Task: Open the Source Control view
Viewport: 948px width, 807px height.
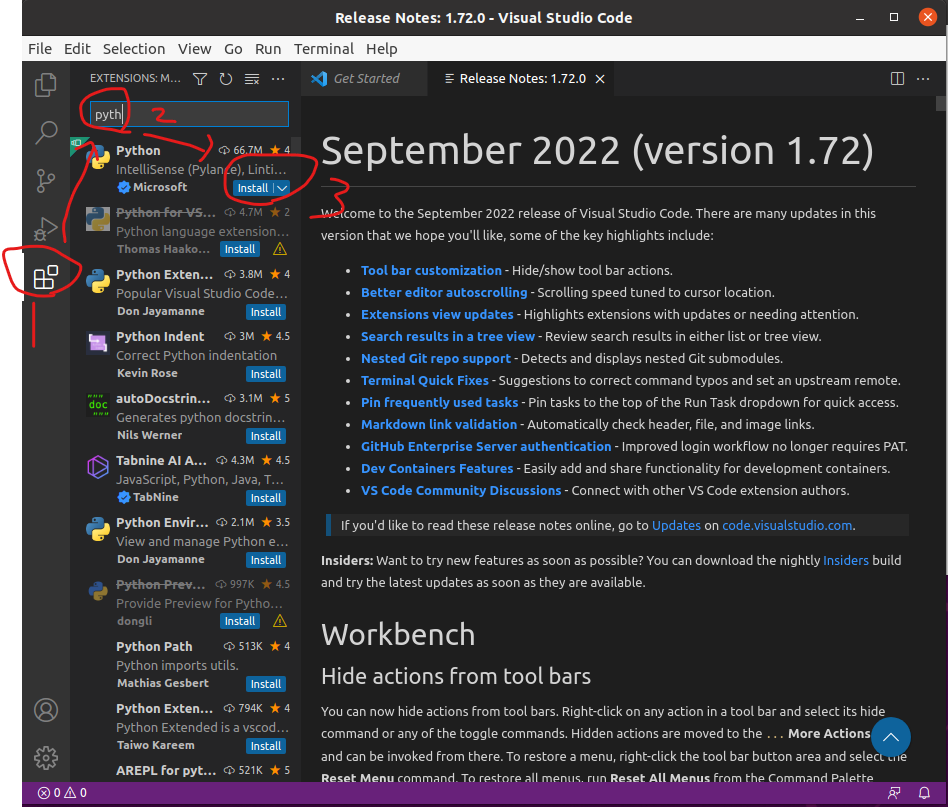Action: click(45, 181)
